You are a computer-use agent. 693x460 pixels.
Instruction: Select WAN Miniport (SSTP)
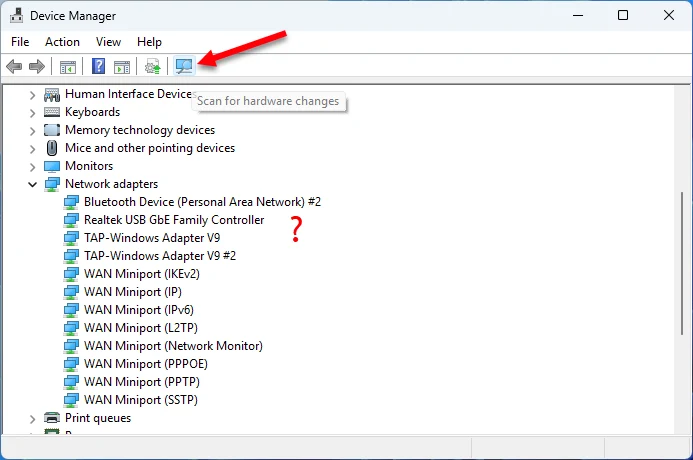click(141, 400)
